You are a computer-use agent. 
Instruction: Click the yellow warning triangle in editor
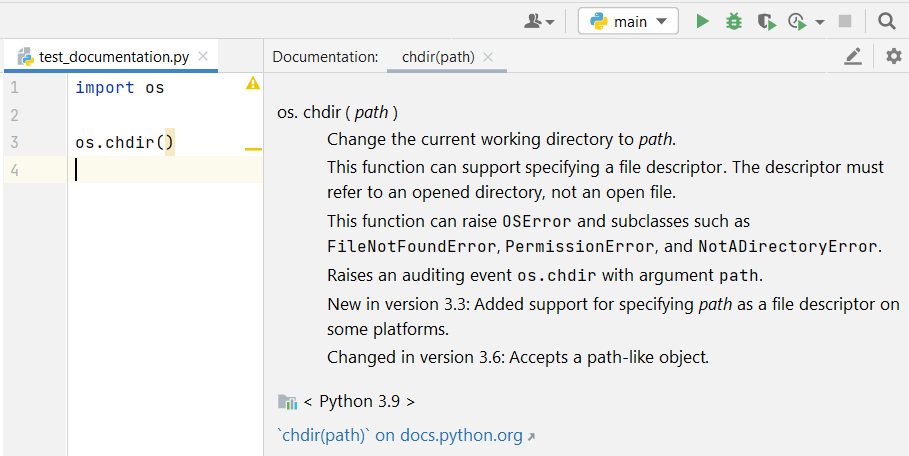click(x=253, y=84)
